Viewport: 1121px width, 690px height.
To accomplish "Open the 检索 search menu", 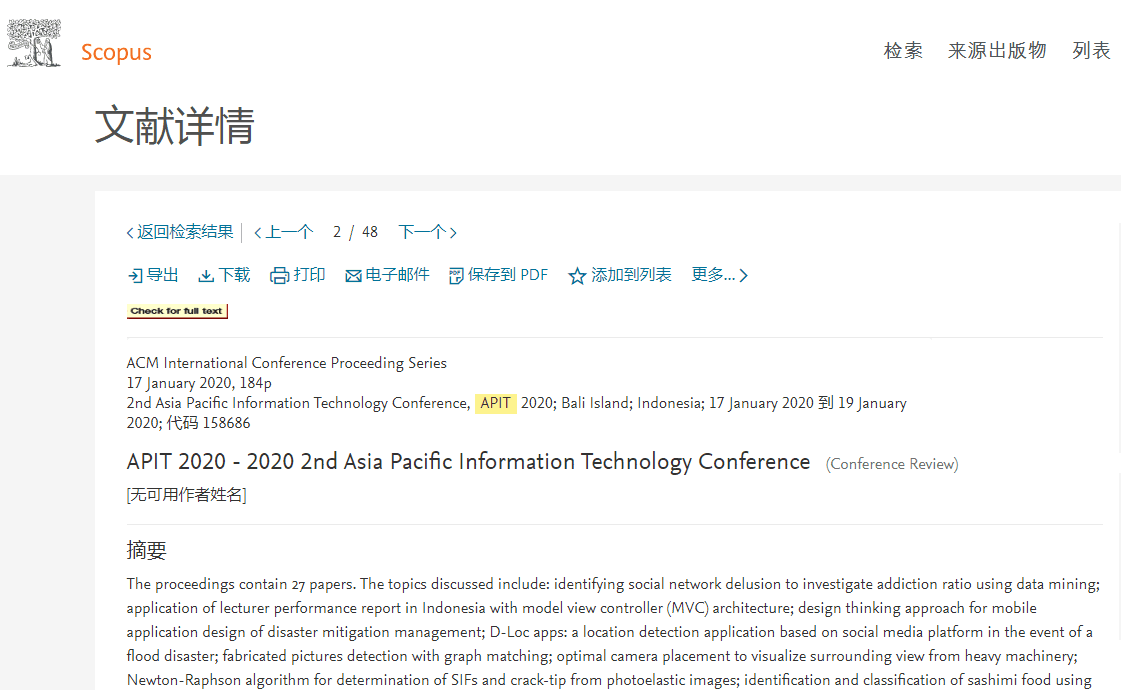I will pos(903,51).
